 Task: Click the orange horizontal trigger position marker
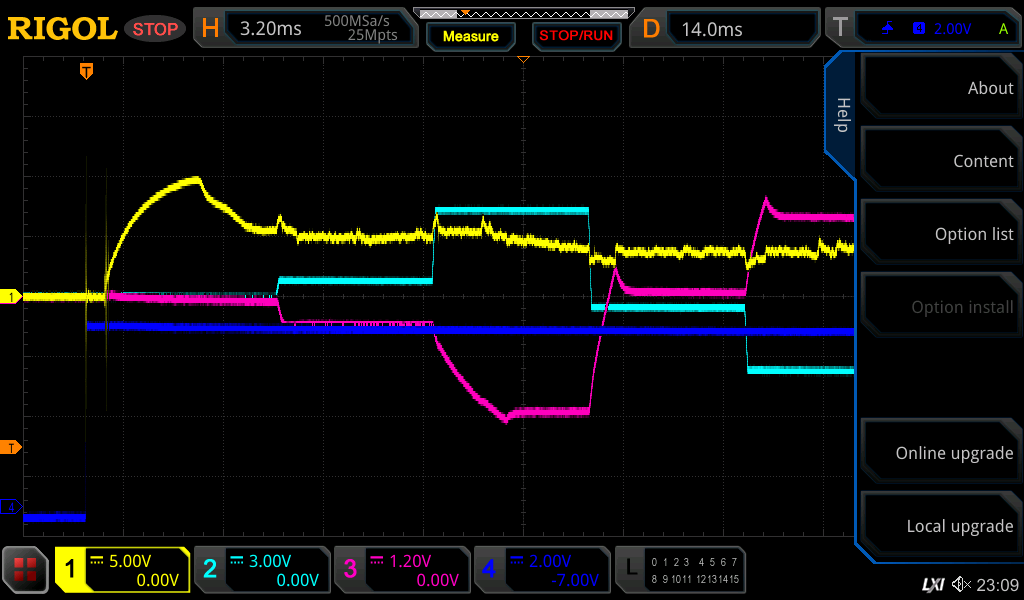click(87, 71)
